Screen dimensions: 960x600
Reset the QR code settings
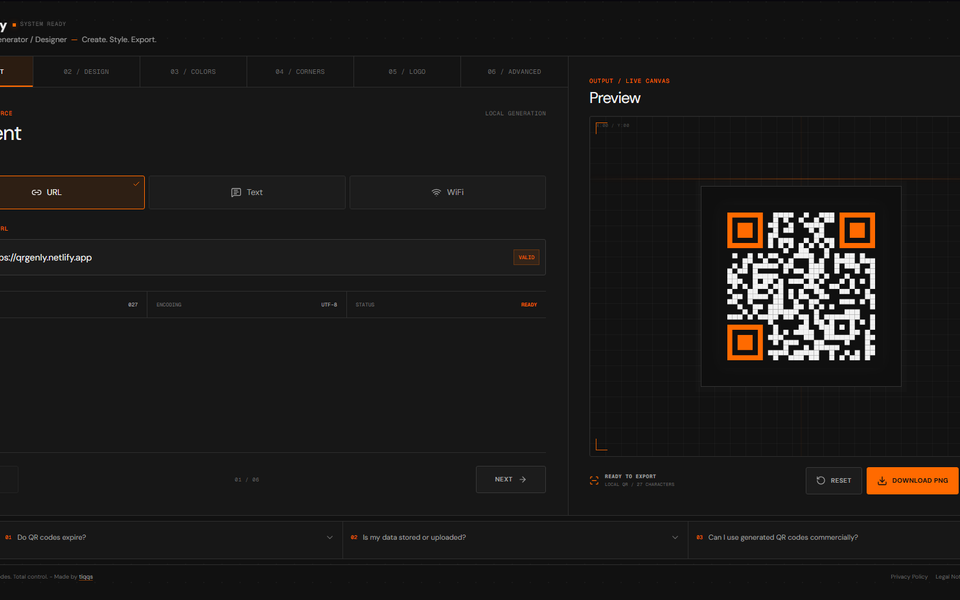point(834,481)
